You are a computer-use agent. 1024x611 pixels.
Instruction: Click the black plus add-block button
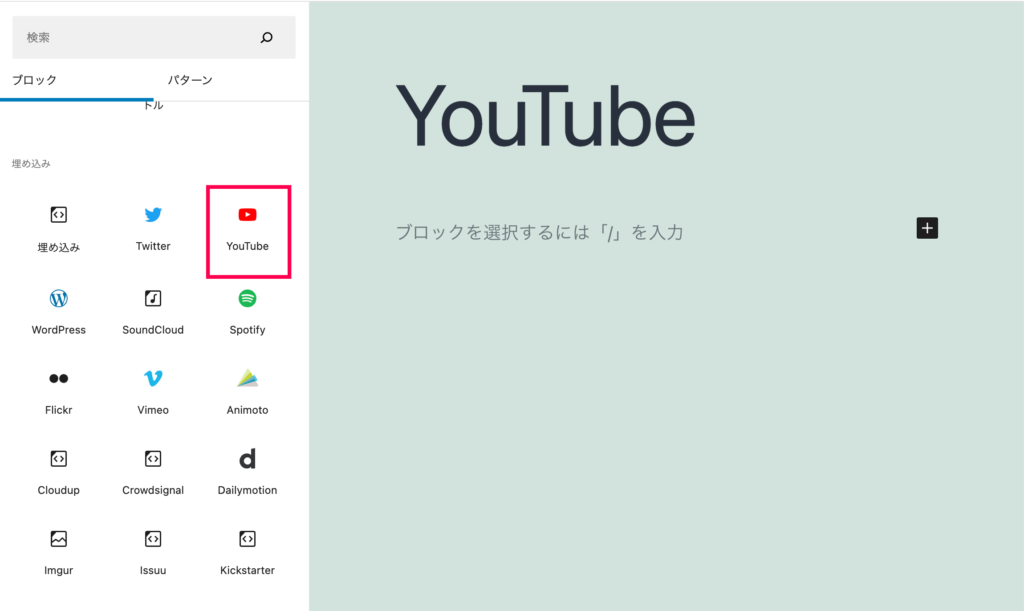click(927, 228)
